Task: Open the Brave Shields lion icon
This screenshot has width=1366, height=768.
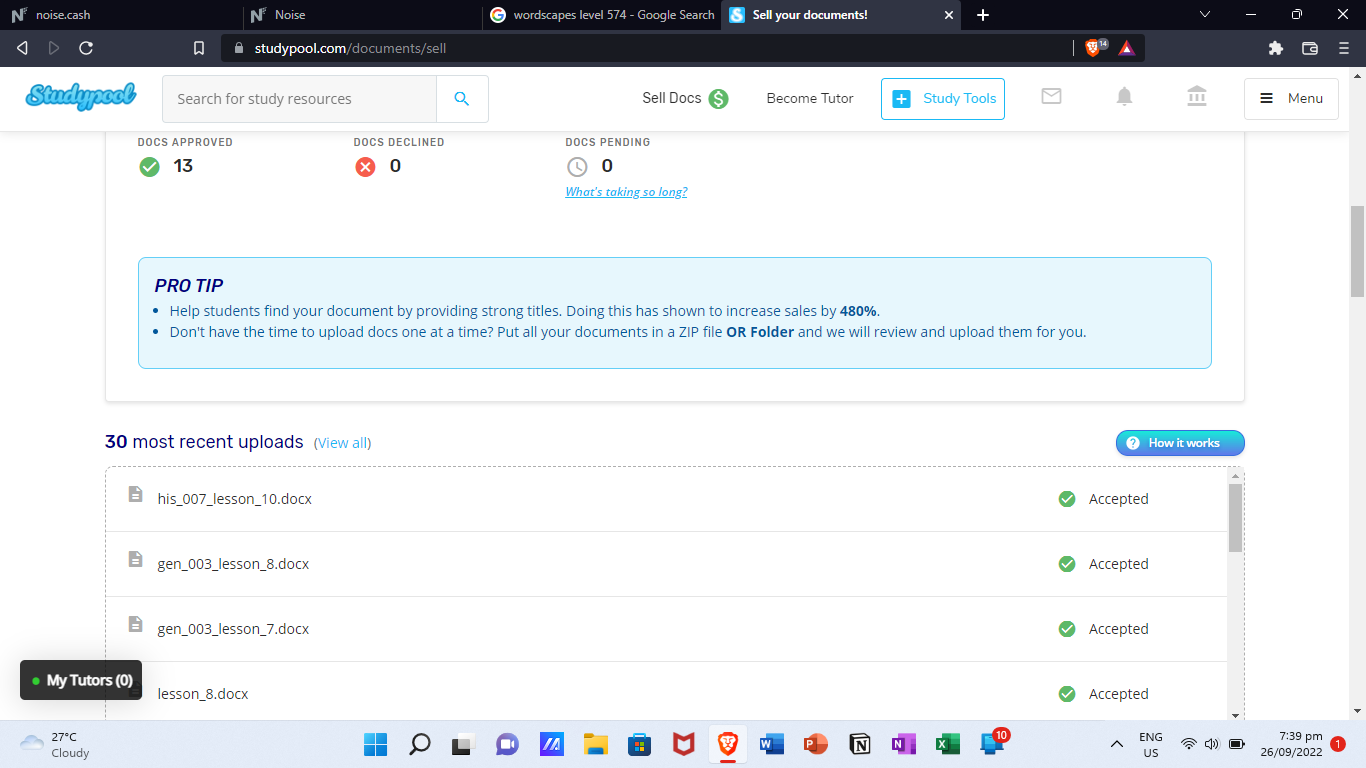Action: [x=1095, y=47]
